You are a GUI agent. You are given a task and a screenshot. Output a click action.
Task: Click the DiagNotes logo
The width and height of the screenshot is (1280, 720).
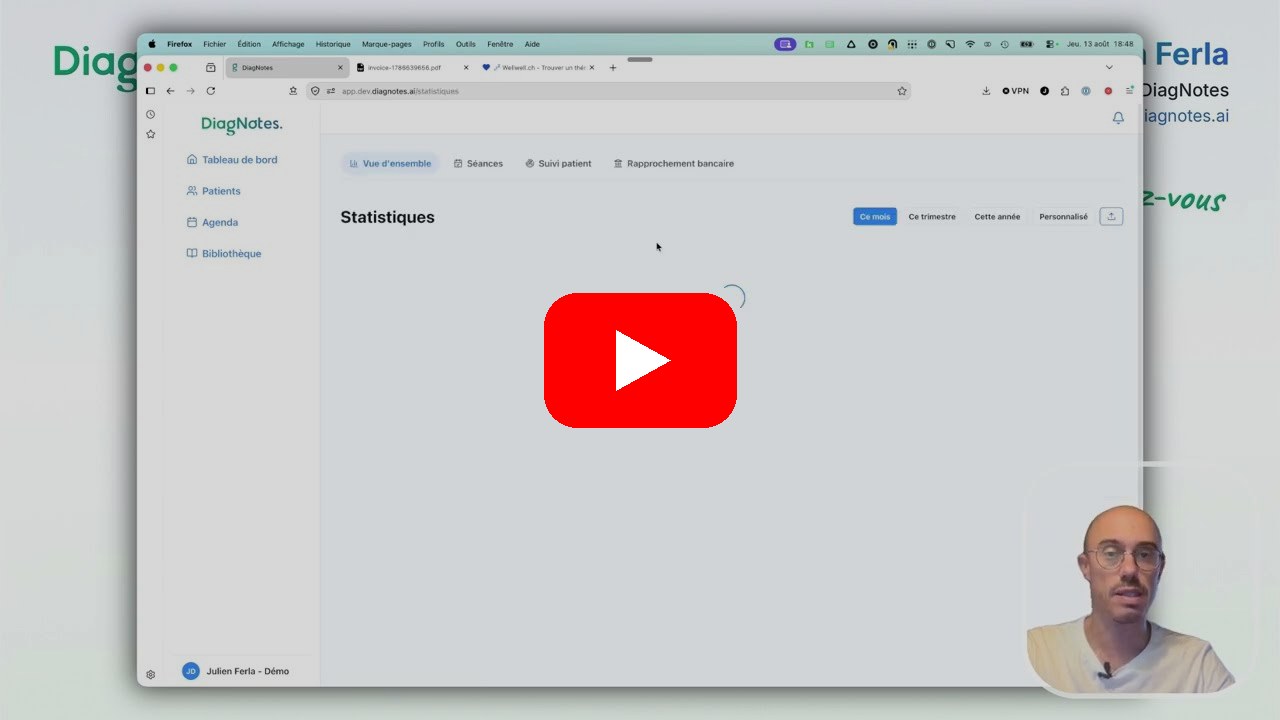(242, 124)
